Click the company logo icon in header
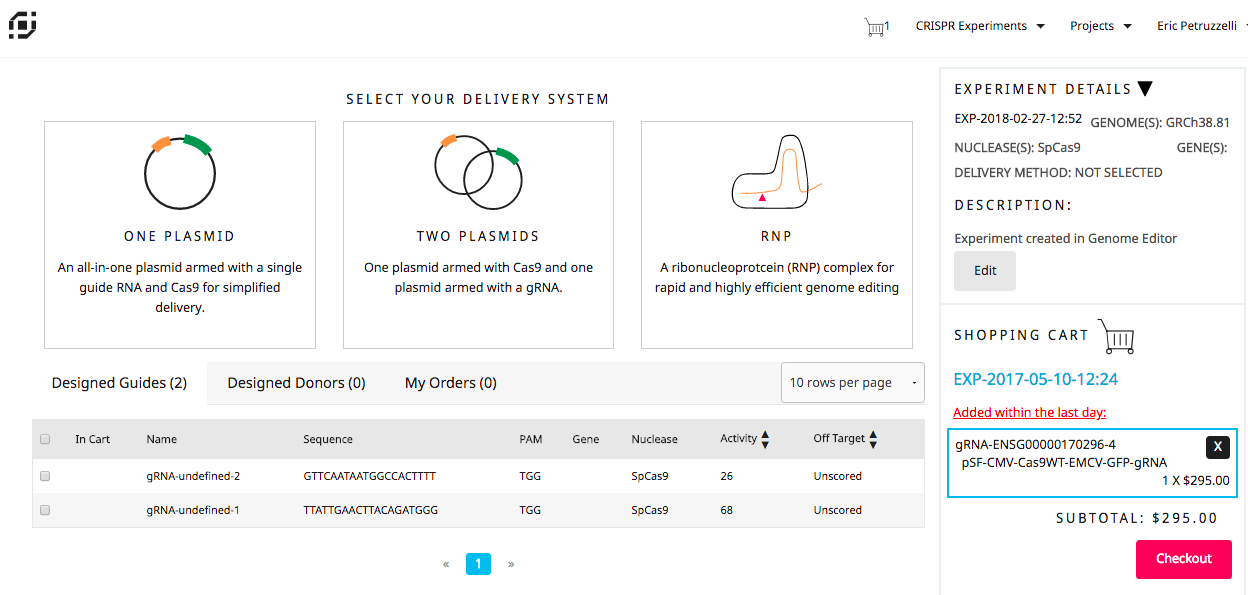This screenshot has width=1248, height=595. point(23,25)
